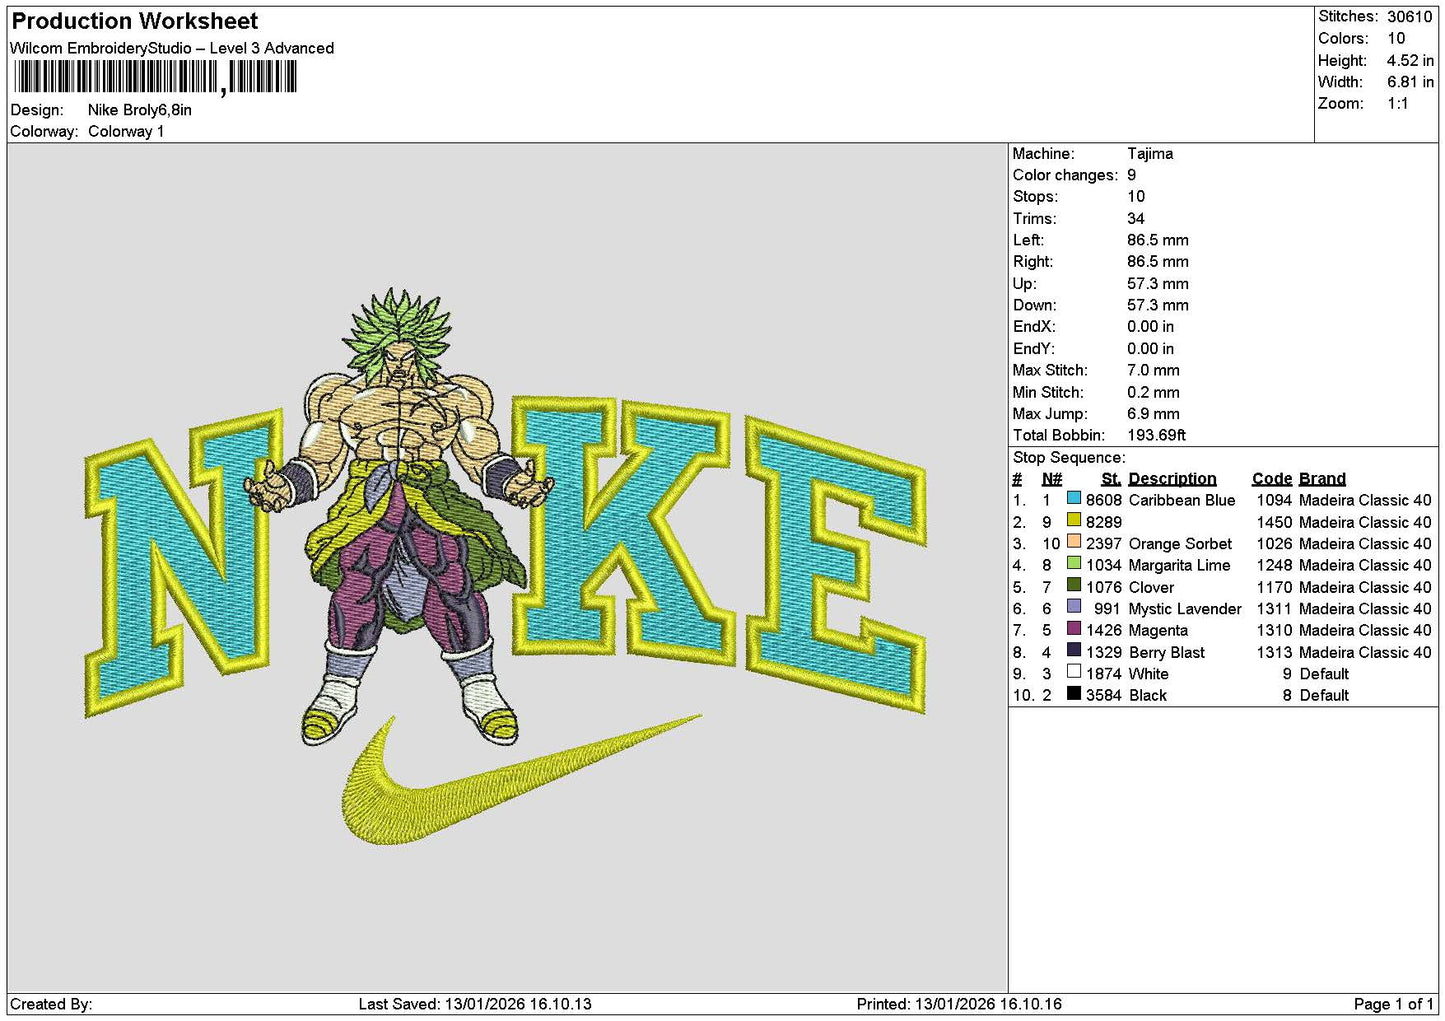Click the 'Orange Sorbet' description text
1445x1021 pixels.
(x=1180, y=544)
